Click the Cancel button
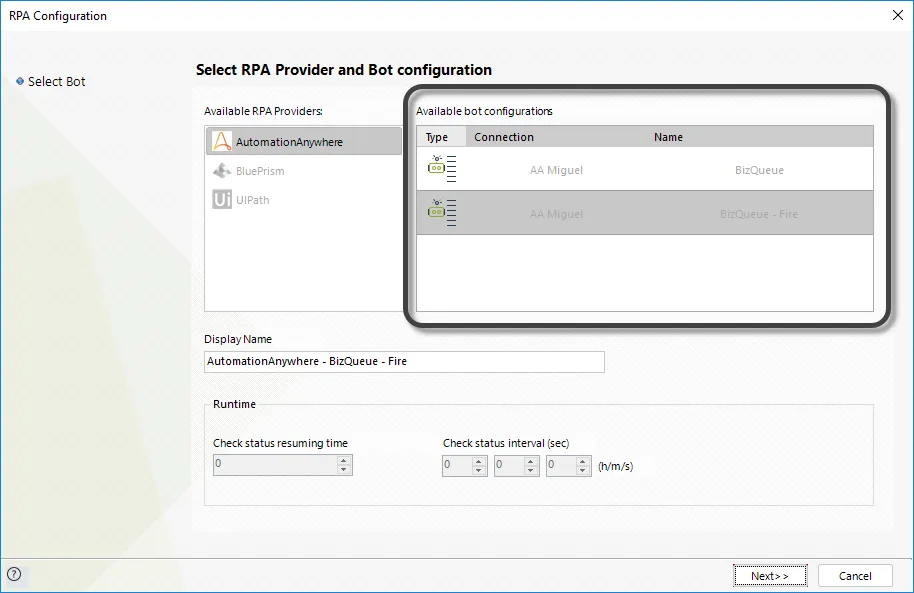The width and height of the screenshot is (914, 593). (x=855, y=576)
